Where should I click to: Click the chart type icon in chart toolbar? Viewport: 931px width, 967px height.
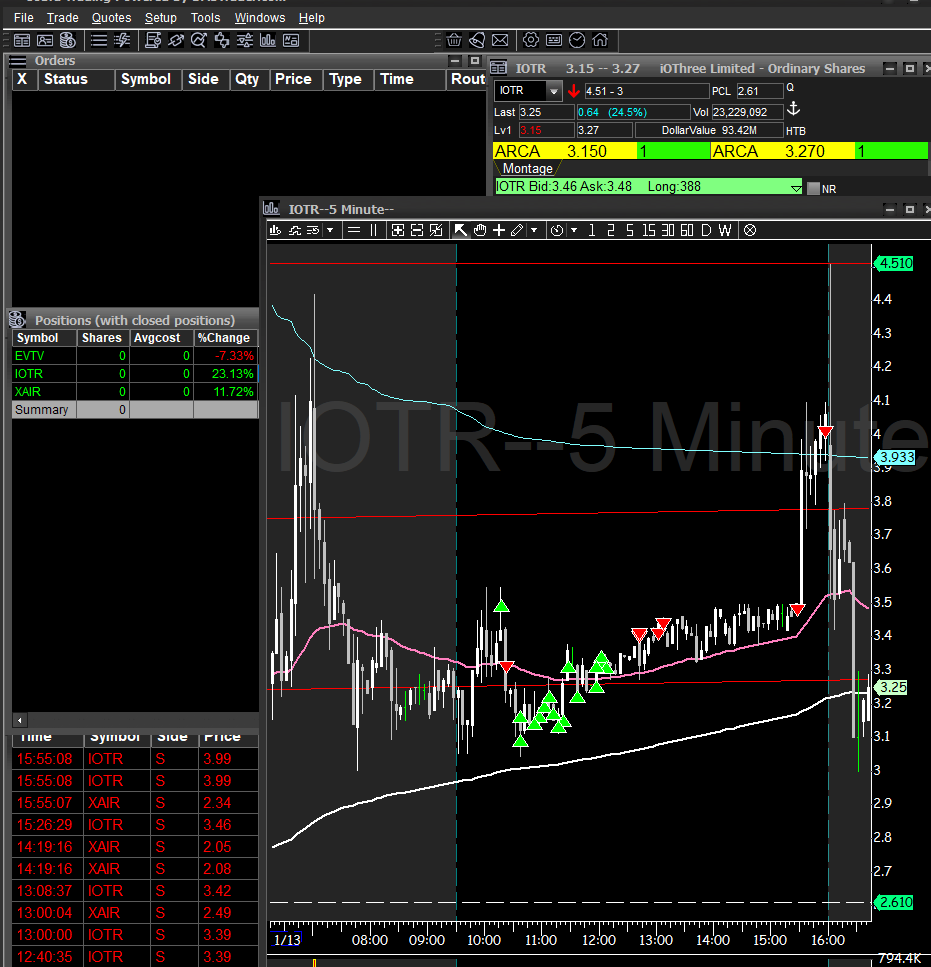click(276, 231)
